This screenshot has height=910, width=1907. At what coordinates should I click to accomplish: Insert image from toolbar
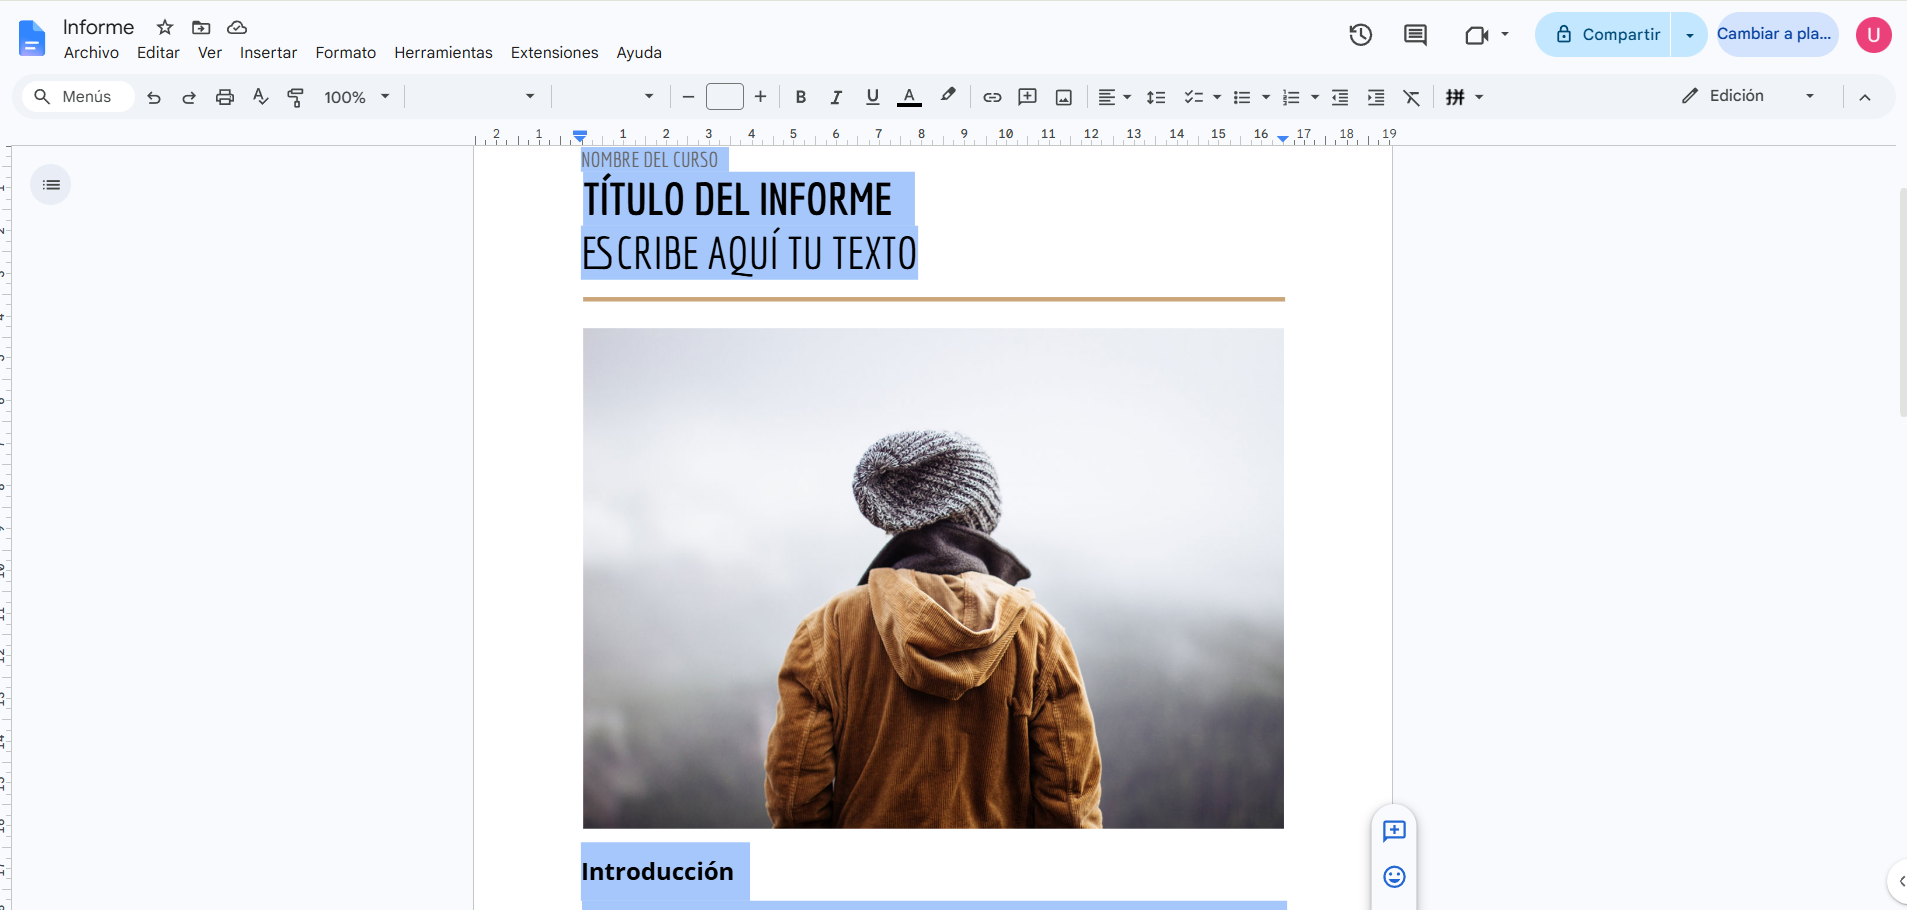1064,97
